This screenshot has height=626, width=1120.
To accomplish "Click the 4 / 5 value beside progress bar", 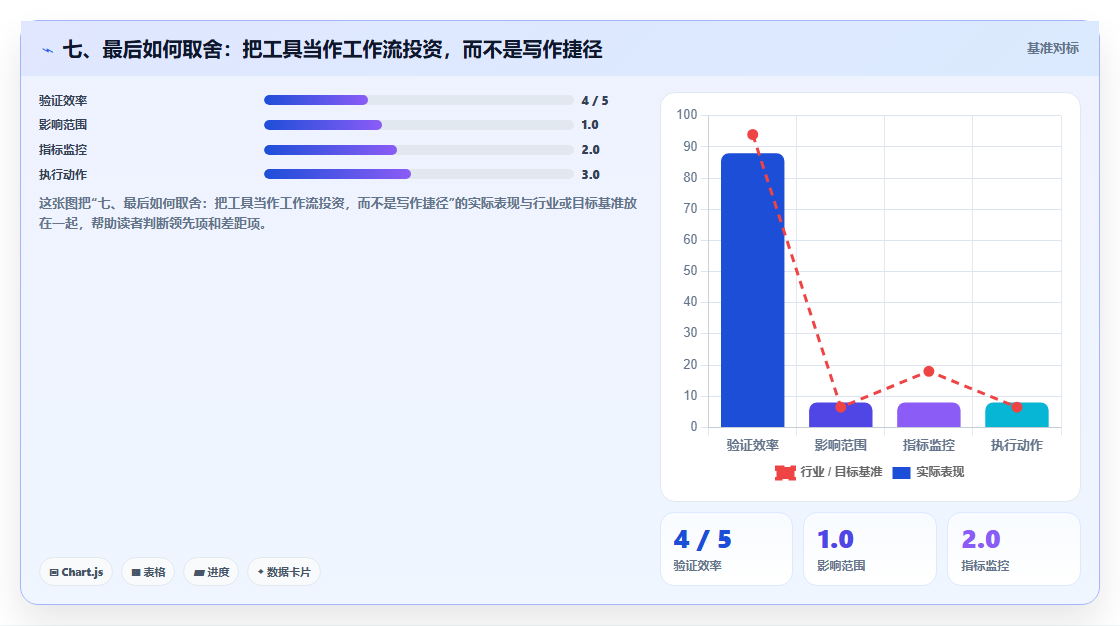I will (x=594, y=101).
